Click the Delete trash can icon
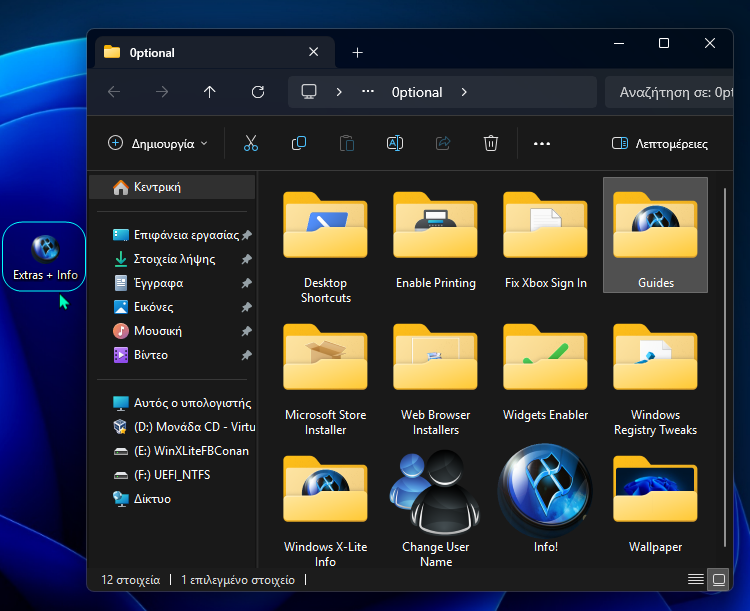The height and width of the screenshot is (611, 750). pyautogui.click(x=491, y=143)
